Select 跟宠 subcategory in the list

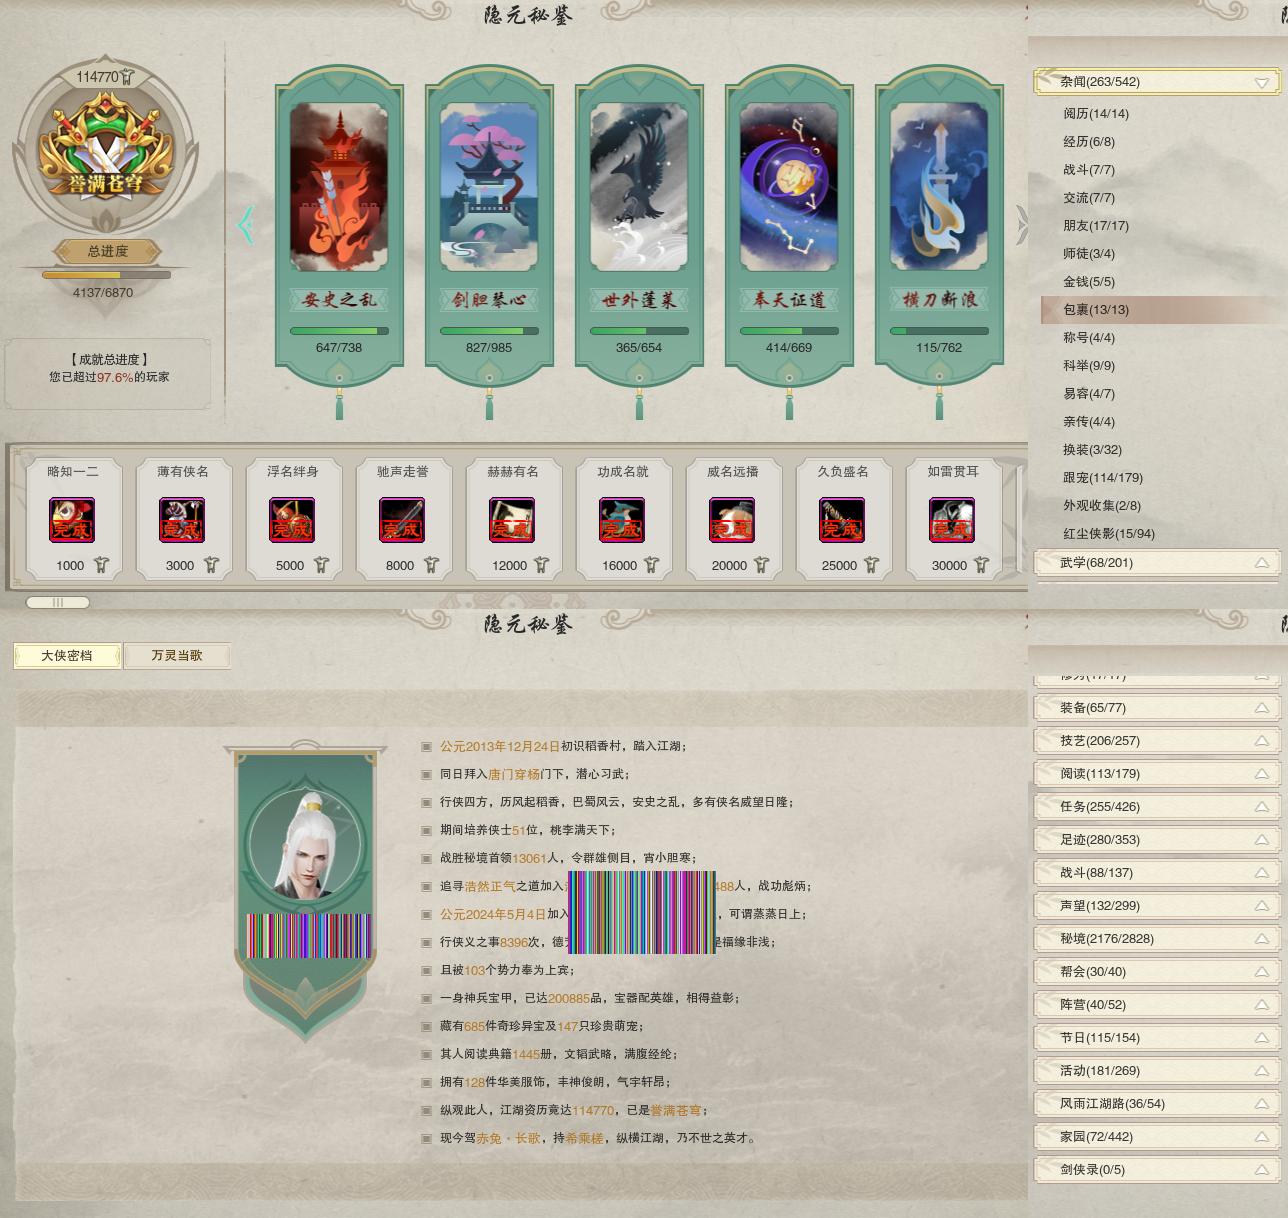click(x=1103, y=478)
